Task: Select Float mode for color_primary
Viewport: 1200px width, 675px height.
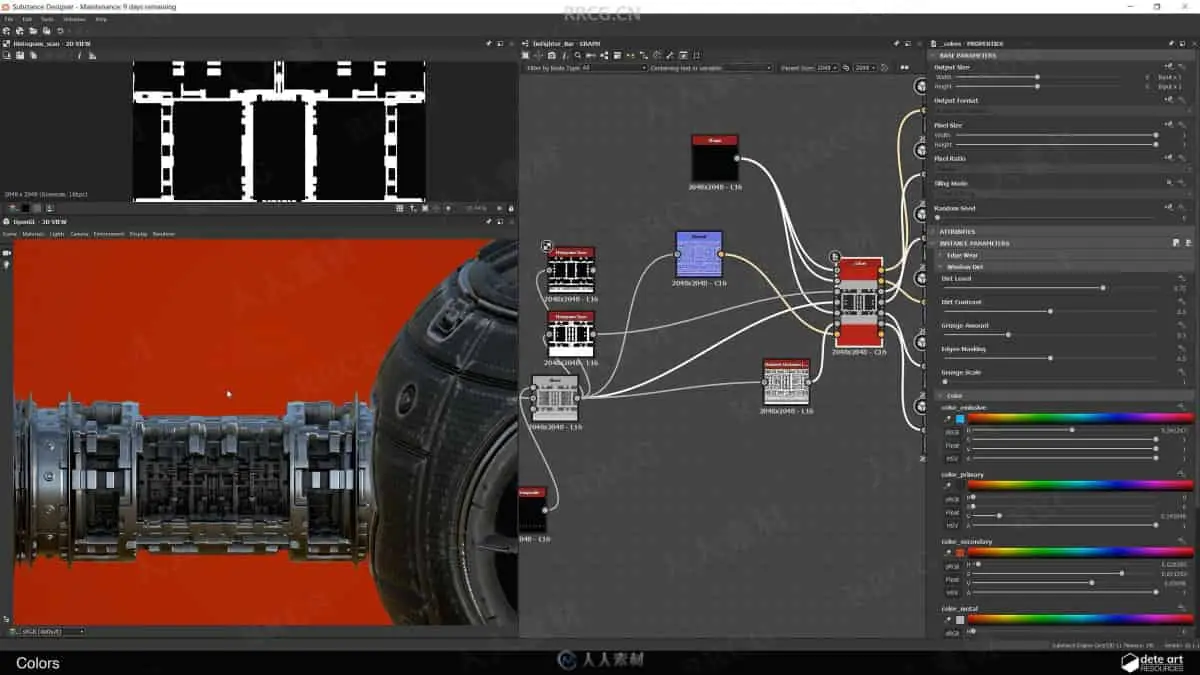Action: pyautogui.click(x=952, y=512)
